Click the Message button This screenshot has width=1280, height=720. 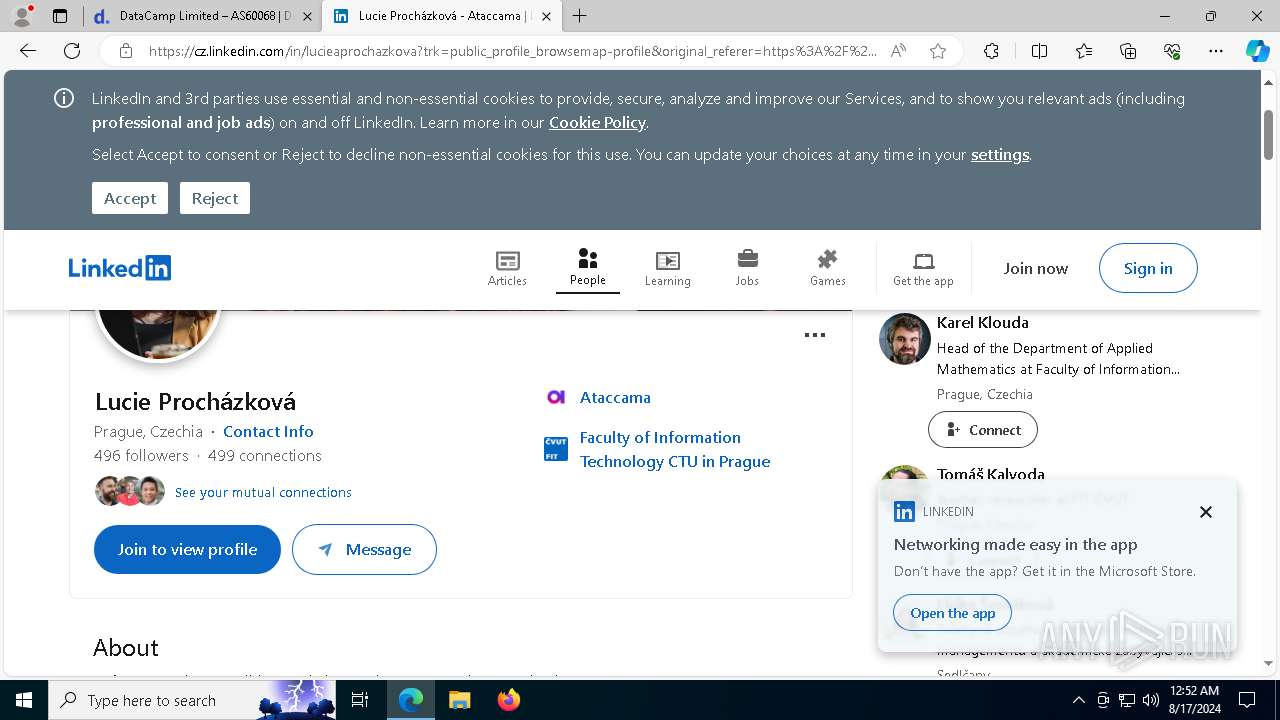[364, 549]
